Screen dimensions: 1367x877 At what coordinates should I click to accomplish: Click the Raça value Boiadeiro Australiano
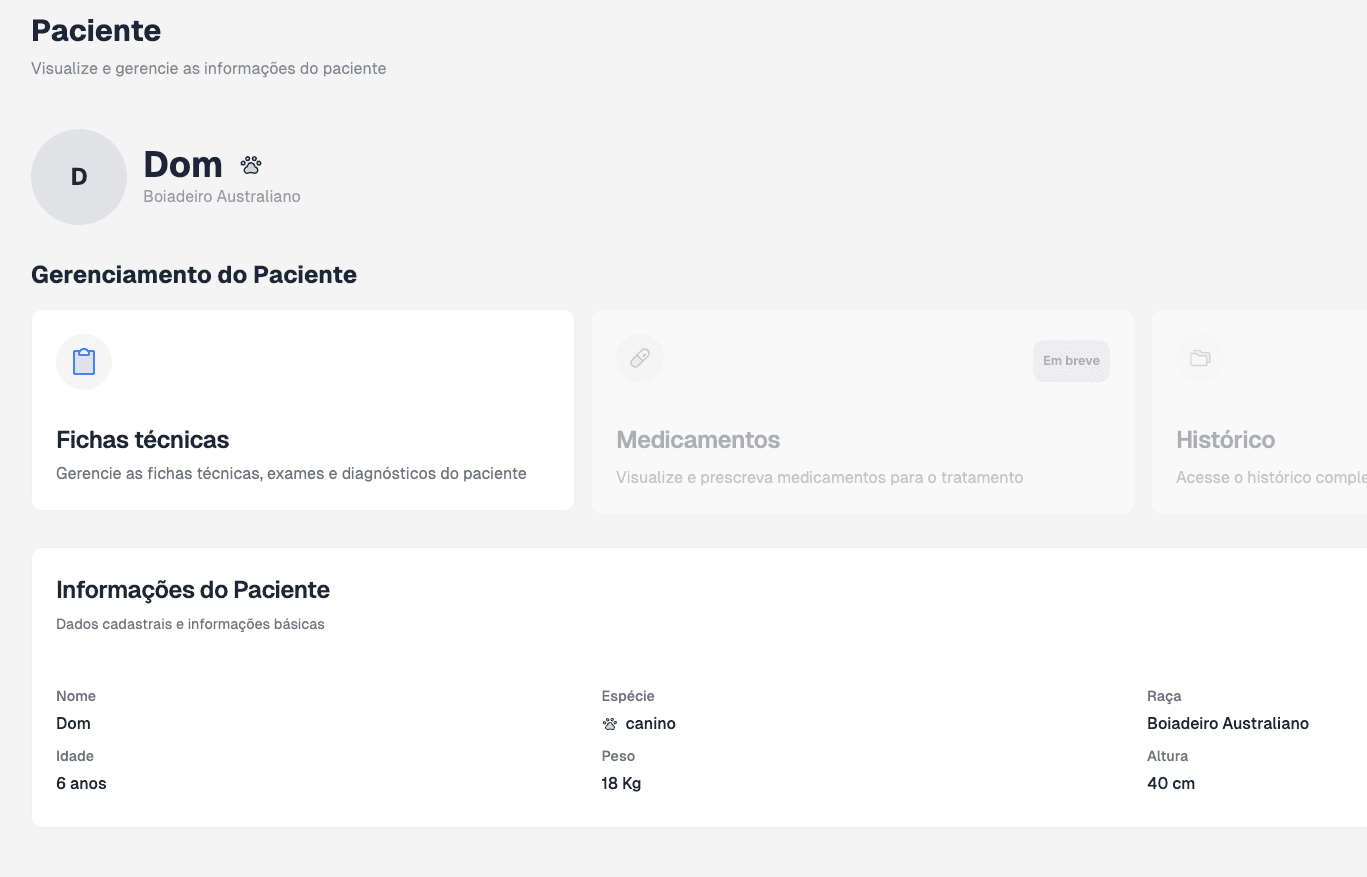tap(1228, 724)
